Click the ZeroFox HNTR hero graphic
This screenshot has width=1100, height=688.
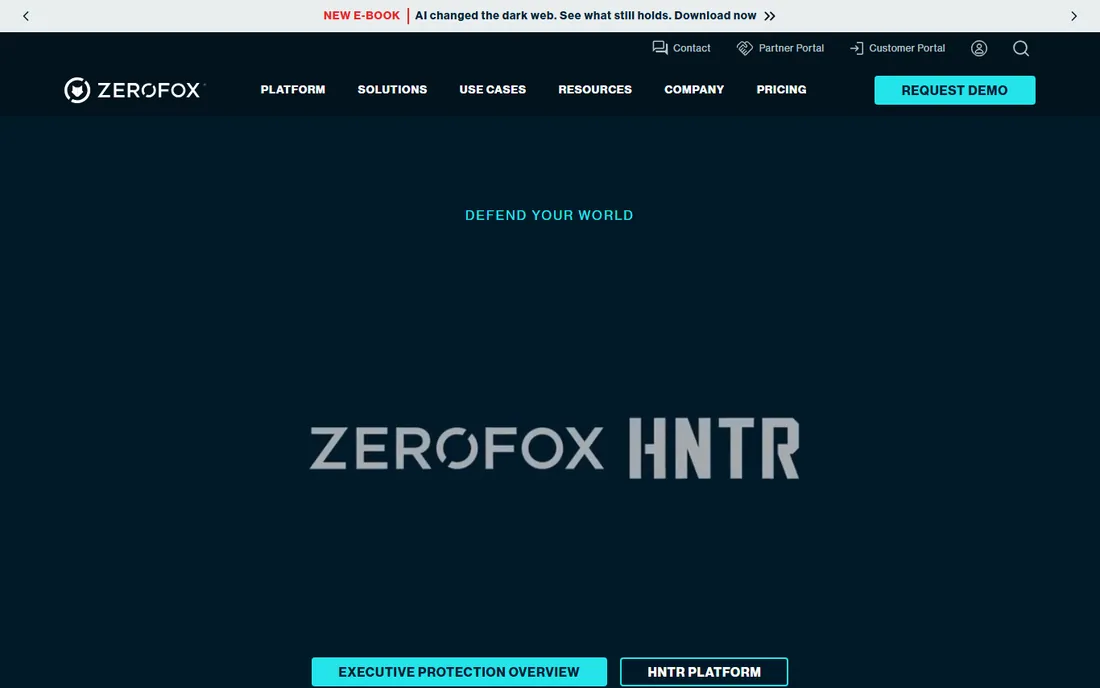[x=554, y=448]
